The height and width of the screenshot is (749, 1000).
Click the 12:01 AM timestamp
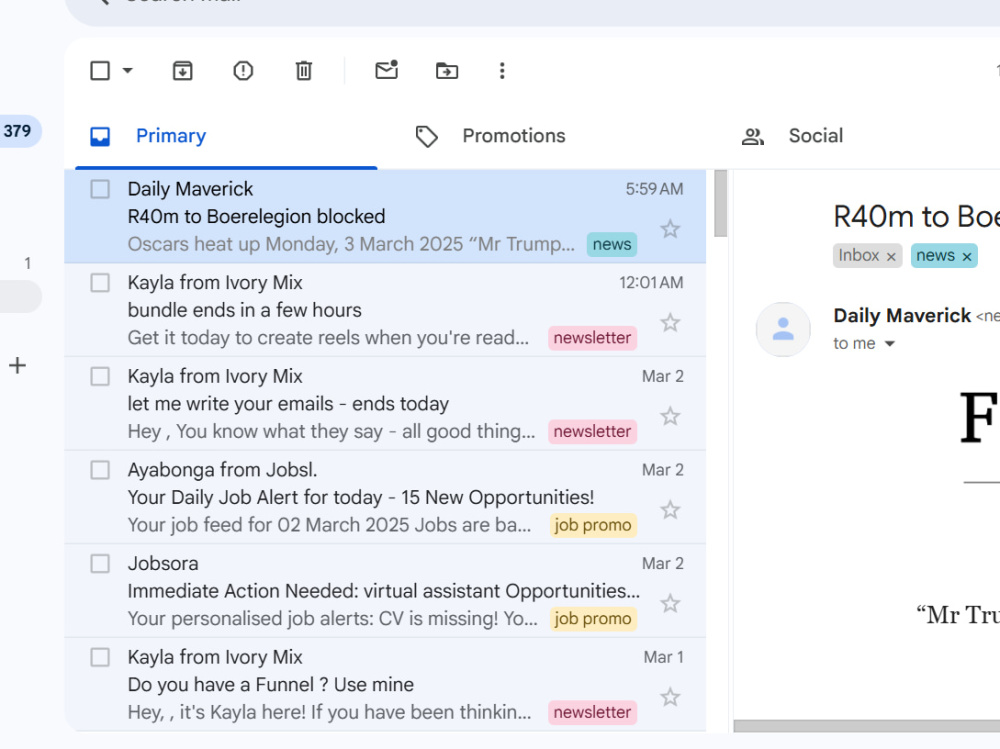651,283
